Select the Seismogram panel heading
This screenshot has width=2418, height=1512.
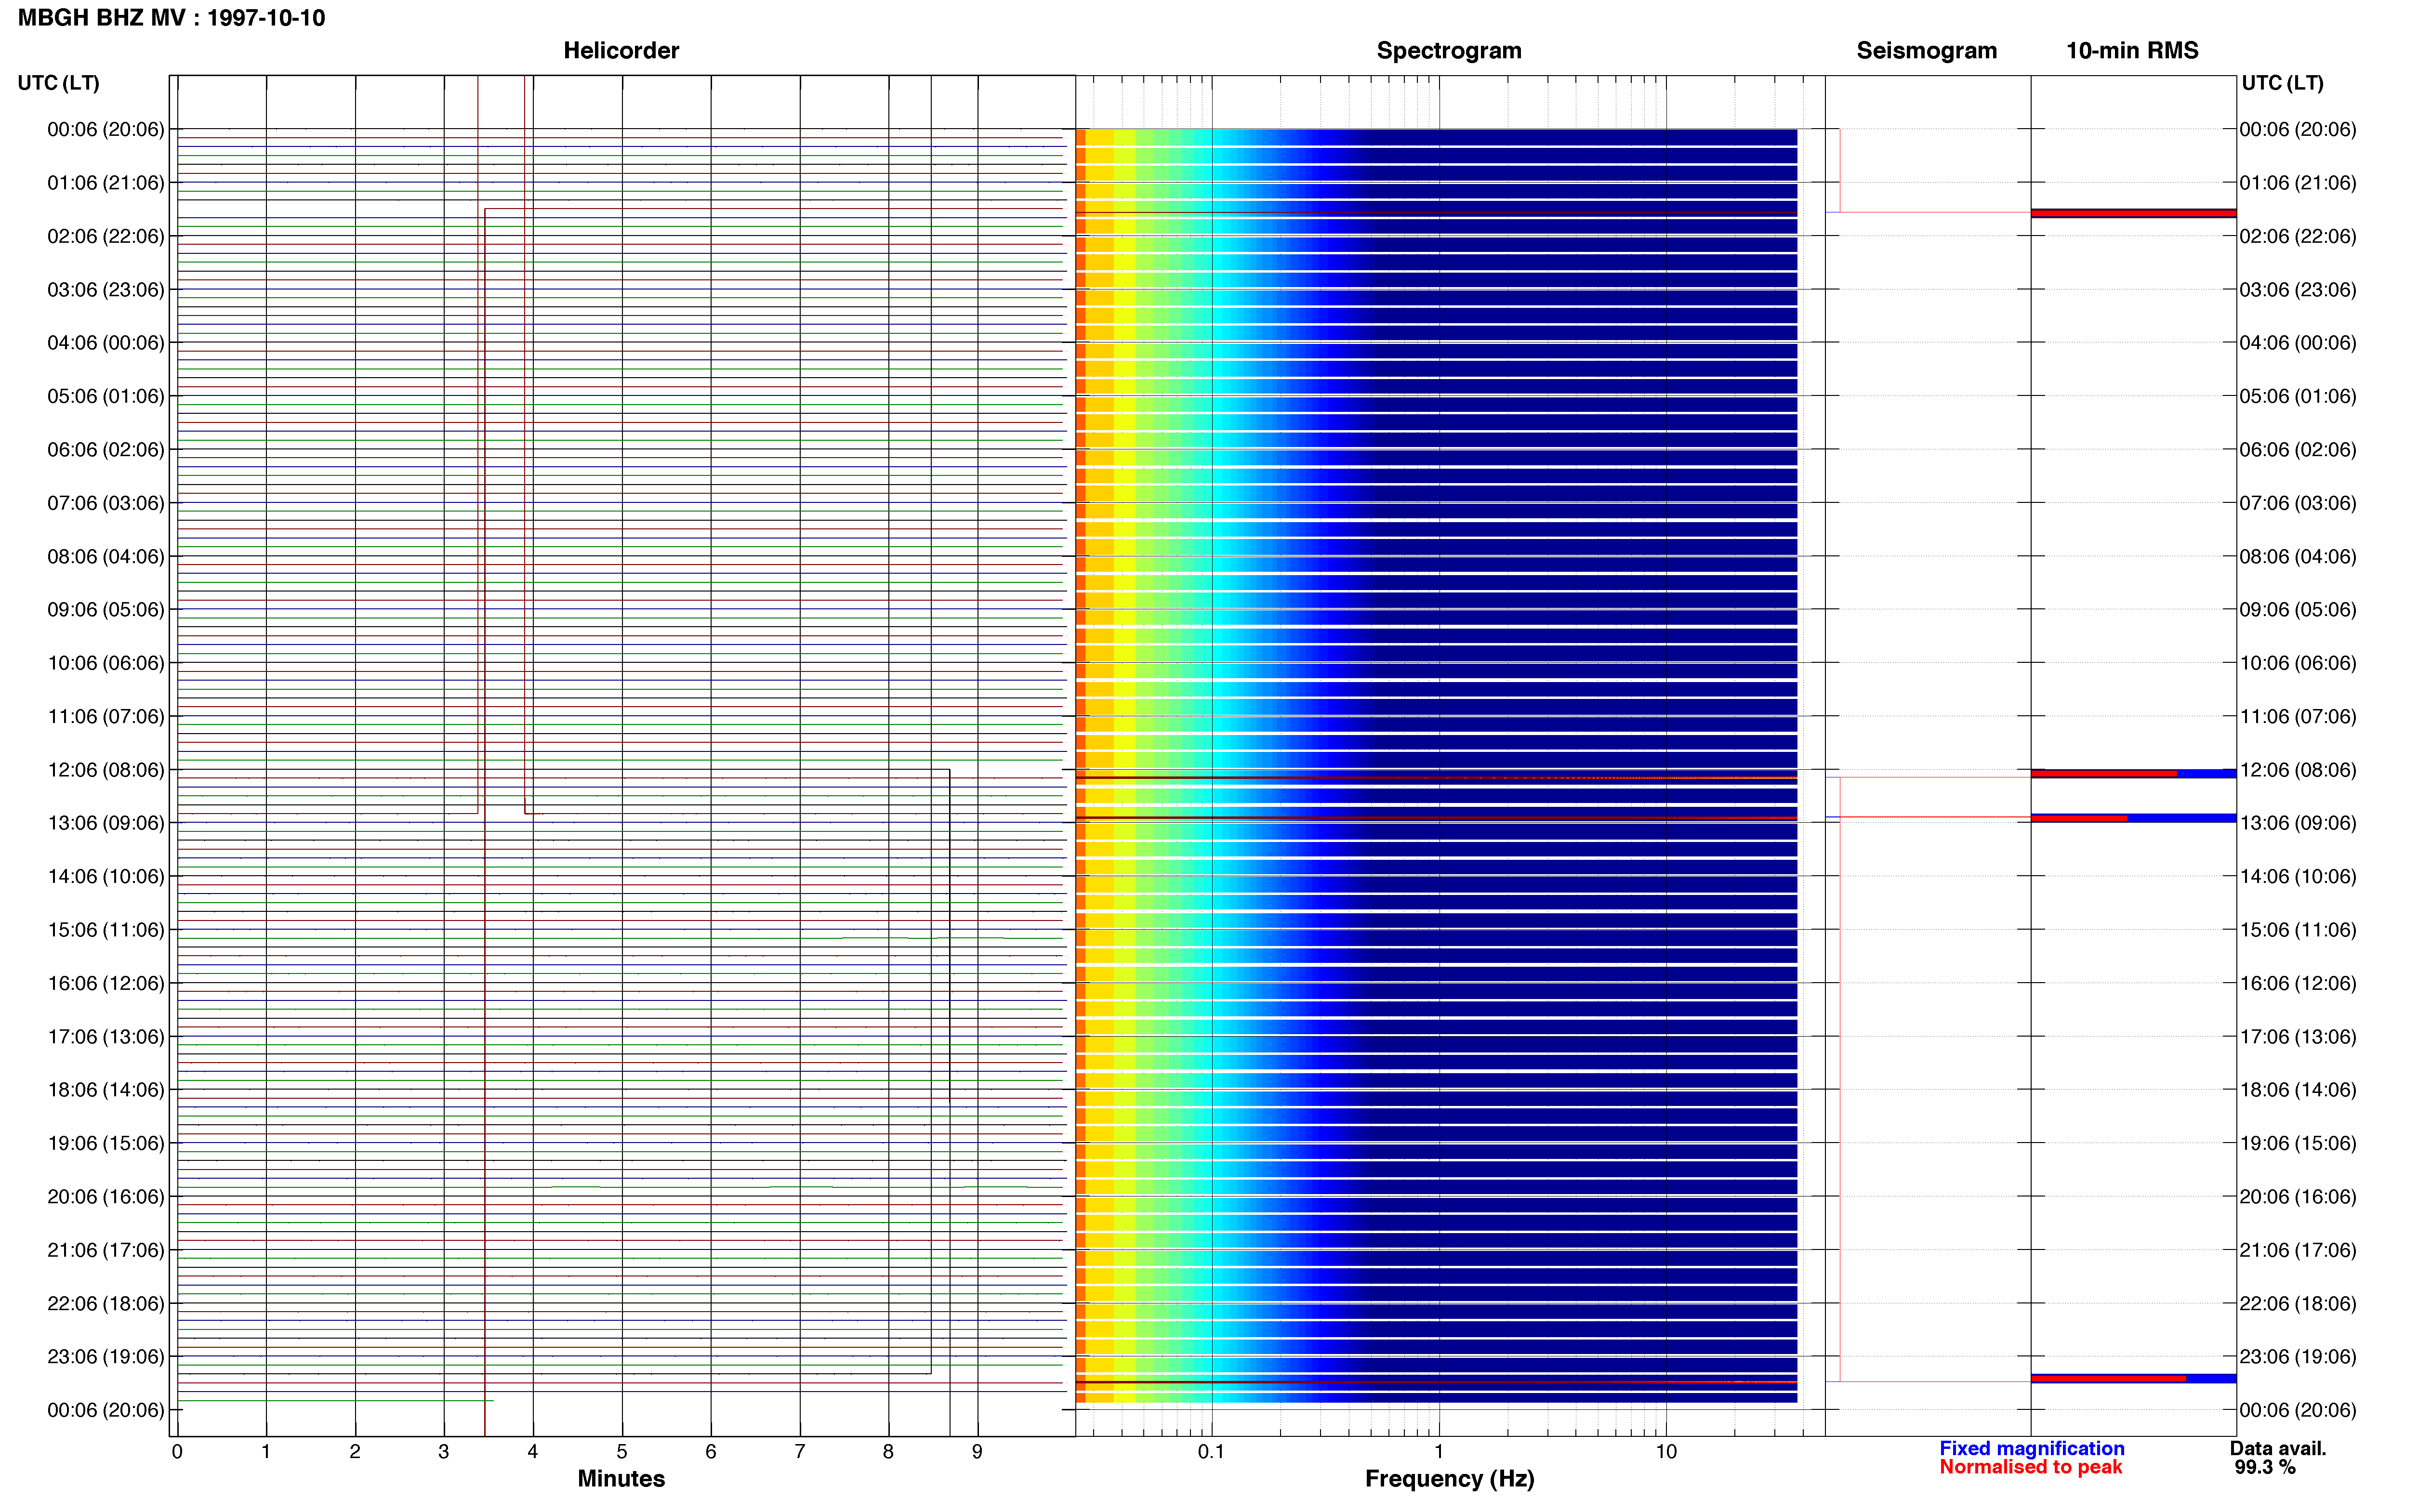click(1926, 50)
